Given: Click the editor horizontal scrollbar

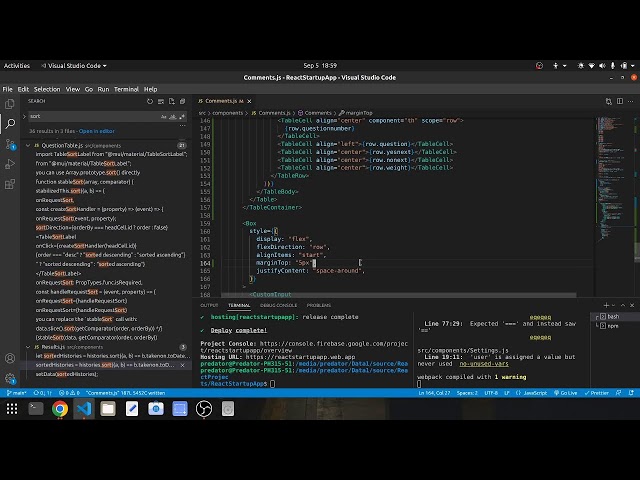Looking at the screenshot, I should click(398, 295).
